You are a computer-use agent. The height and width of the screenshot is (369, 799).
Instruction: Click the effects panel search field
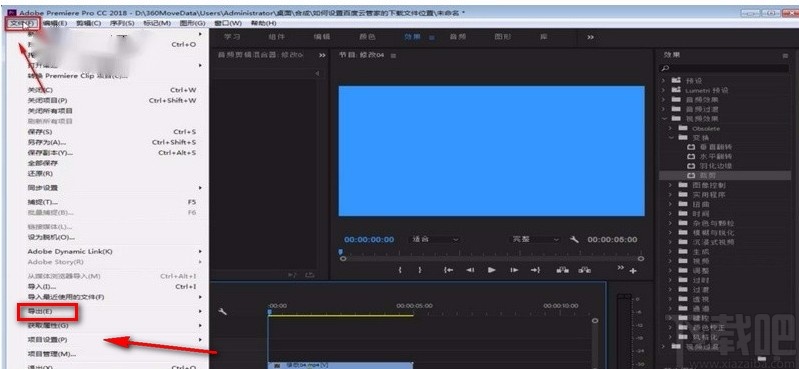(x=724, y=68)
